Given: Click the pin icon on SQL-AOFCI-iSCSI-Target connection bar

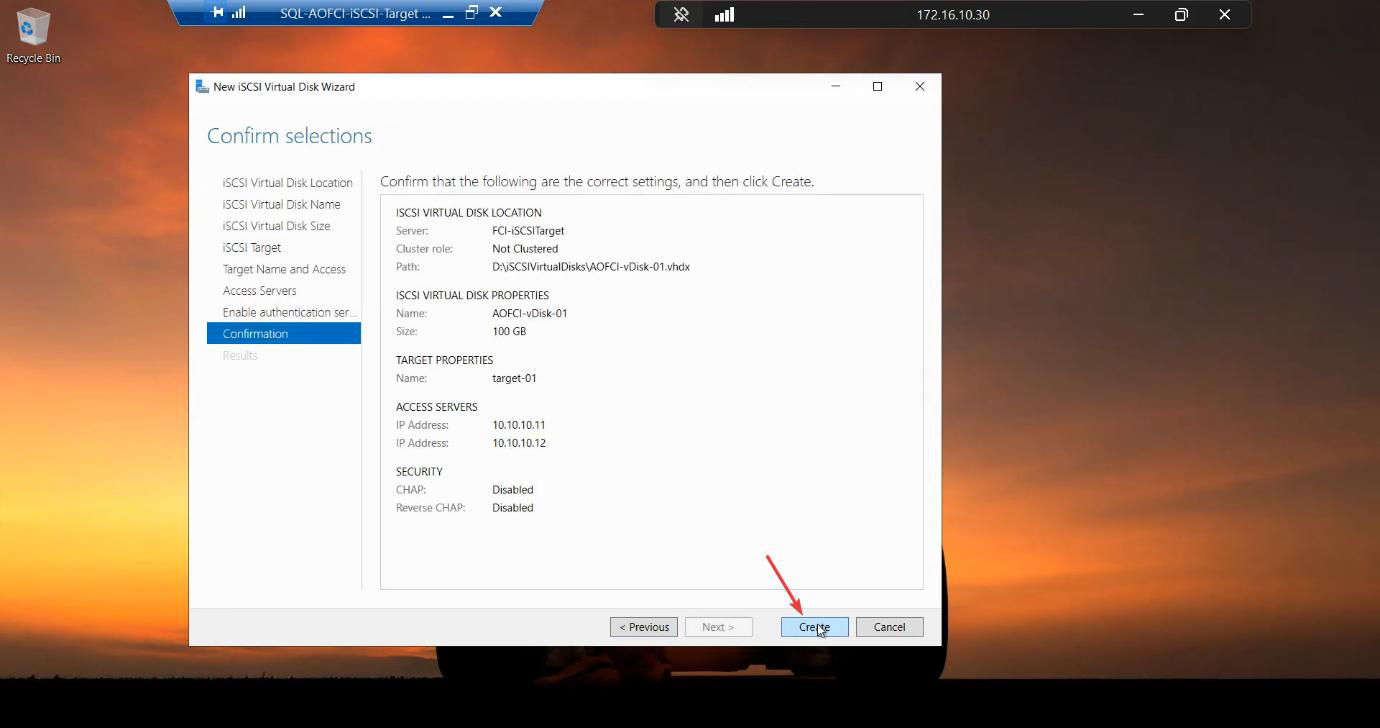Looking at the screenshot, I should (218, 13).
